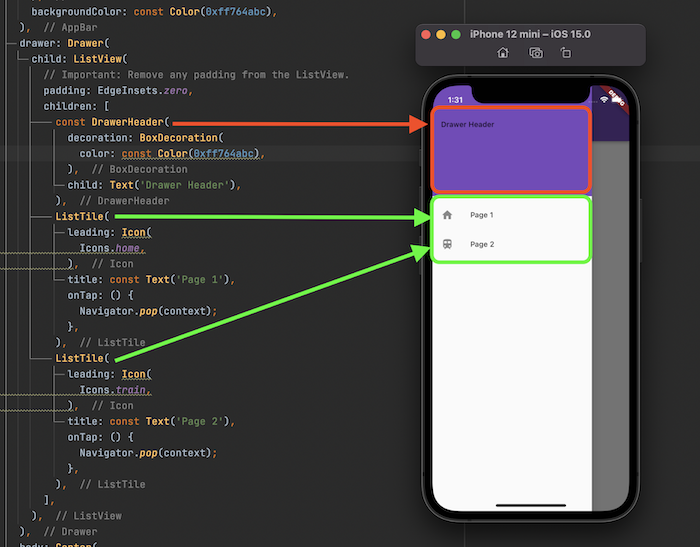
Task: Click the train icon beside Page 2
Action: 447,244
